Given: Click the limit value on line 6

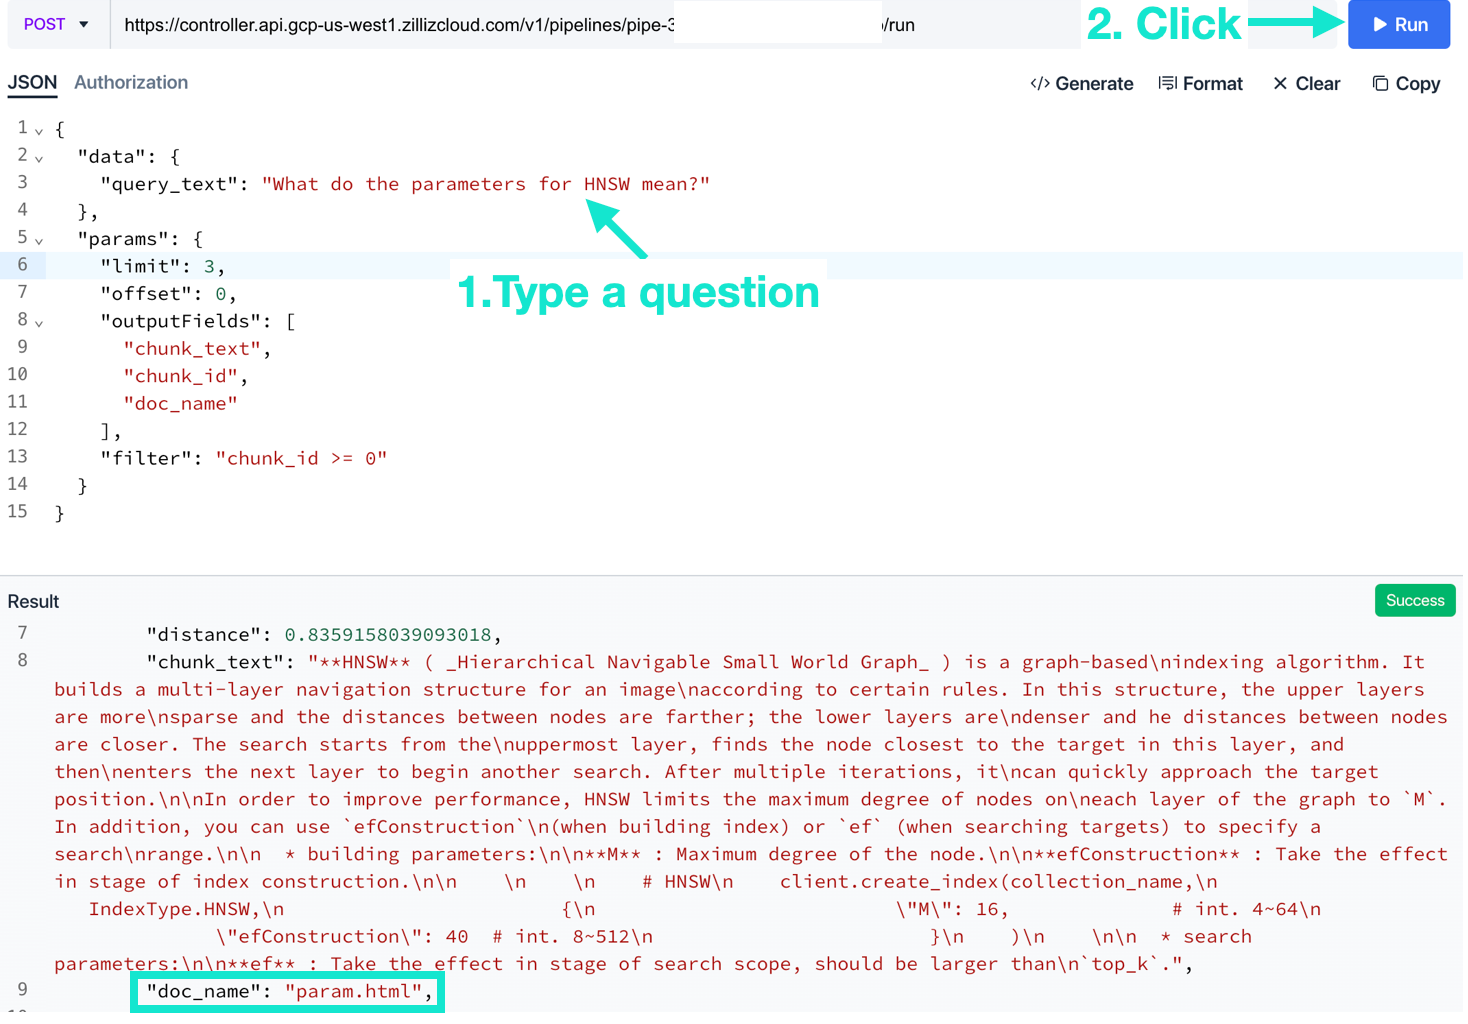Looking at the screenshot, I should click(209, 267).
